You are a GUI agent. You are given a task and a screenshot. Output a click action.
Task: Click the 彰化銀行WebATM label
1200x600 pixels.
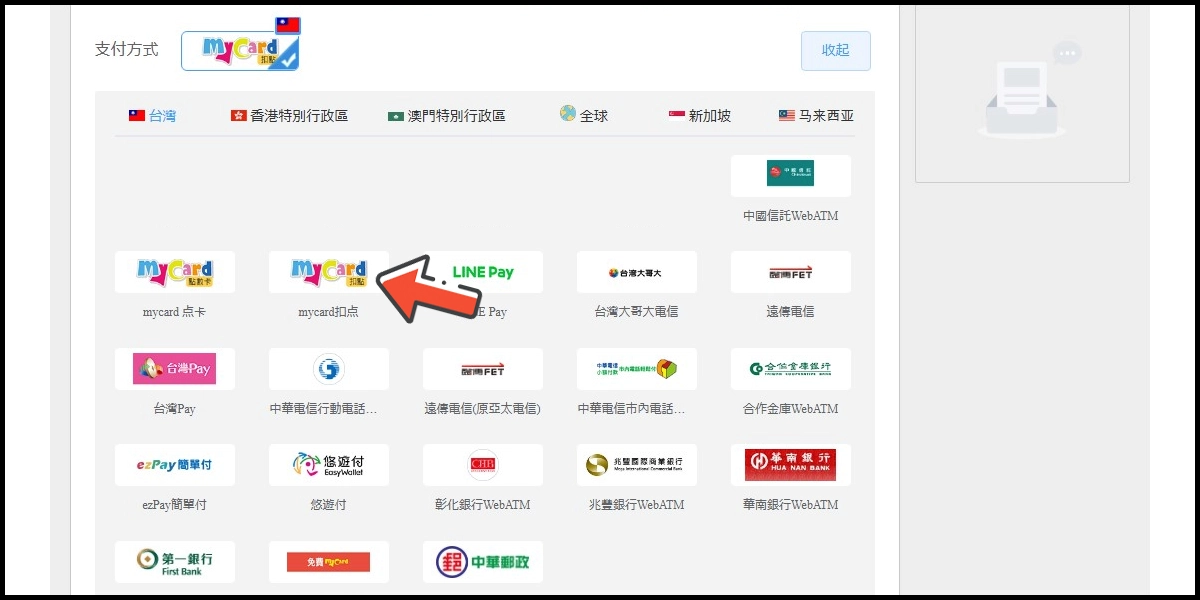[x=483, y=505]
